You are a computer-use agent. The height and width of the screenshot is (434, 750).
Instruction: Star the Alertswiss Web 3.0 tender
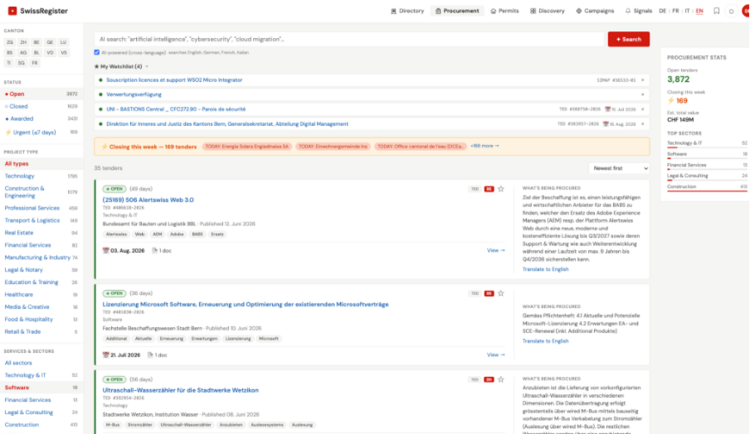point(501,189)
